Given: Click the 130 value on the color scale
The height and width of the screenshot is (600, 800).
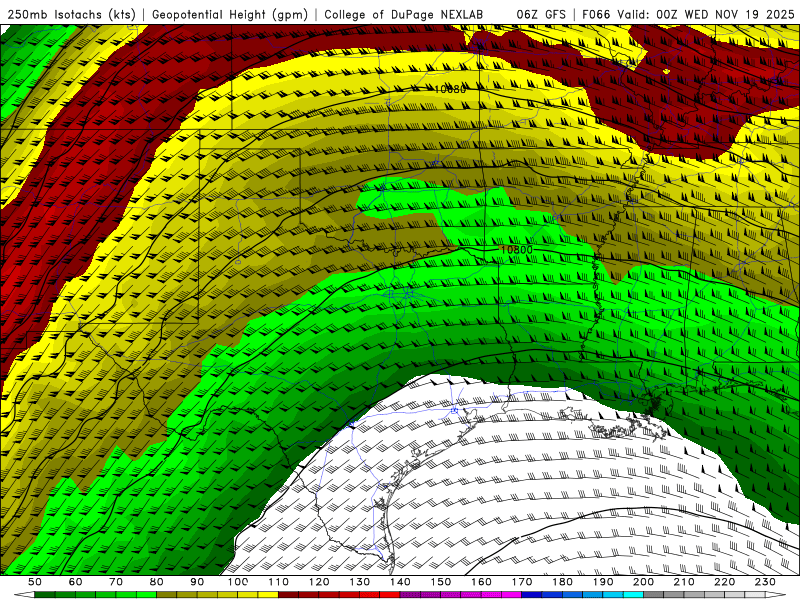Looking at the screenshot, I should (x=359, y=582).
